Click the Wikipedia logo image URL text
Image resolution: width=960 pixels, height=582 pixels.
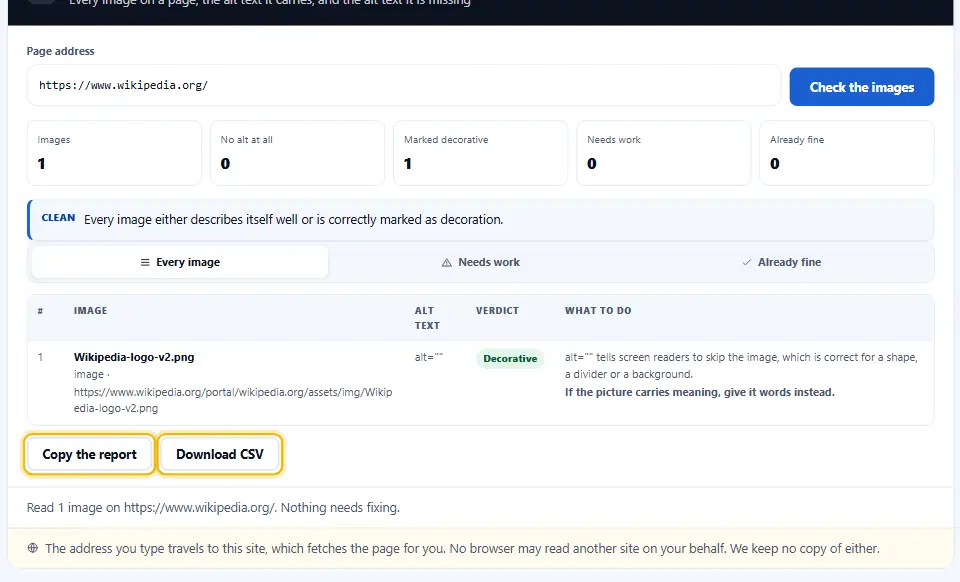tap(233, 400)
